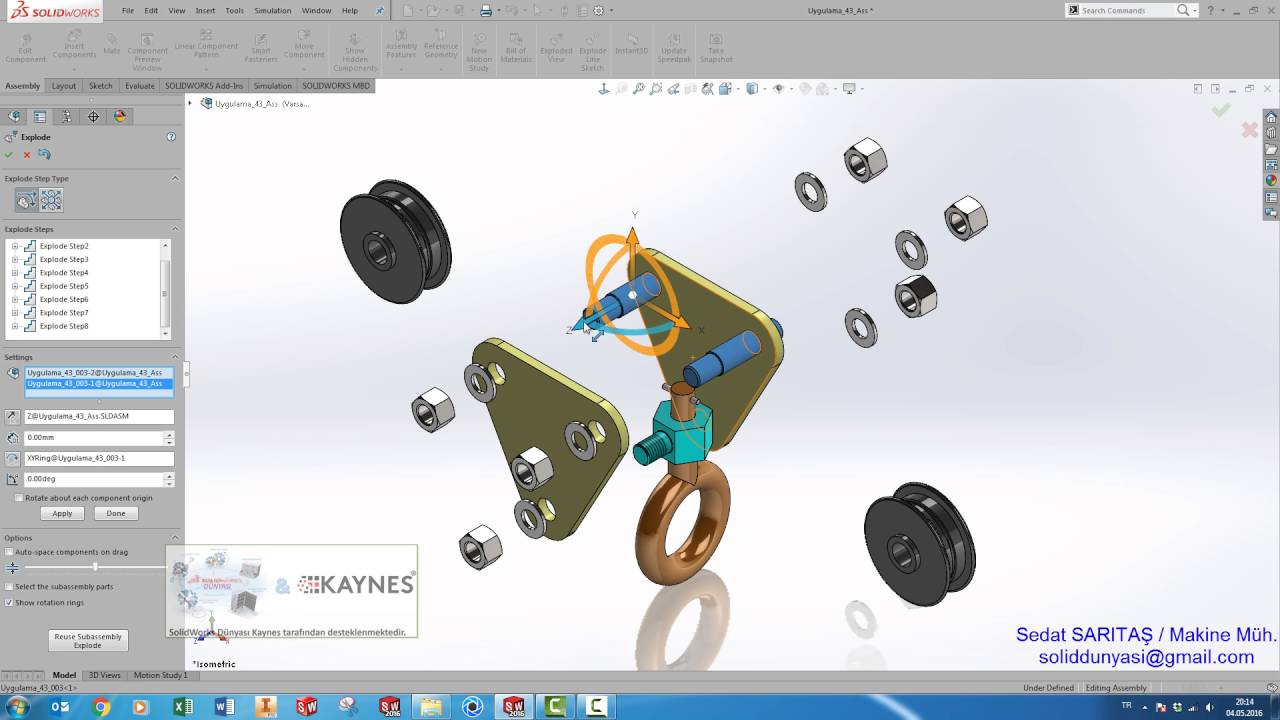Click the Done button

(116, 513)
